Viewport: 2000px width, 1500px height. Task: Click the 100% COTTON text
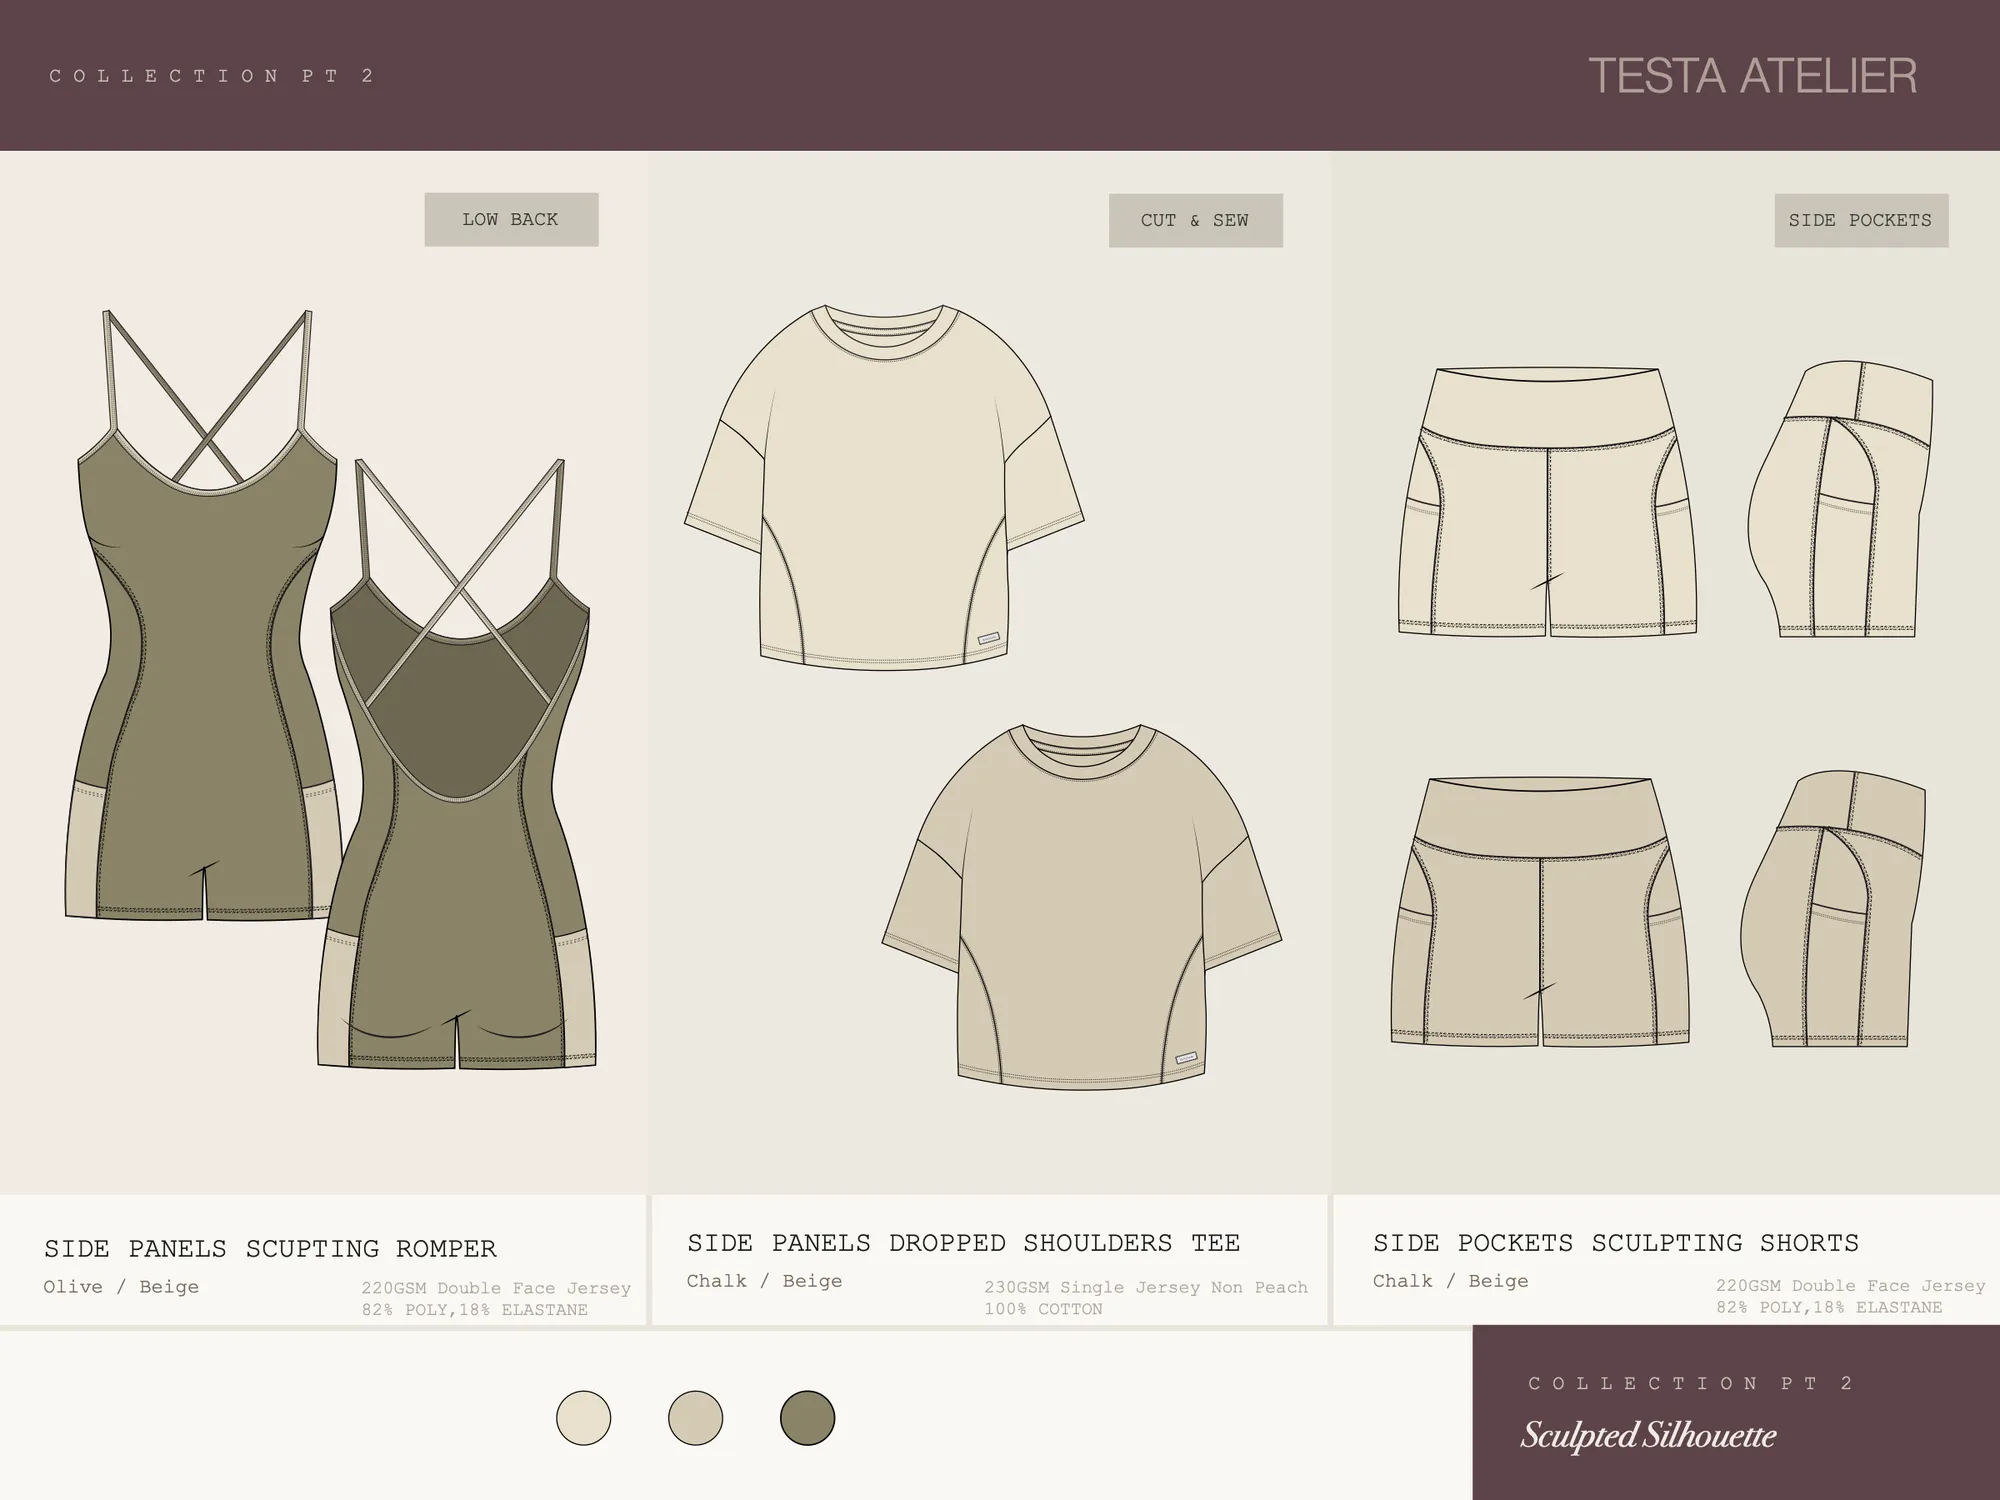coord(1043,1309)
